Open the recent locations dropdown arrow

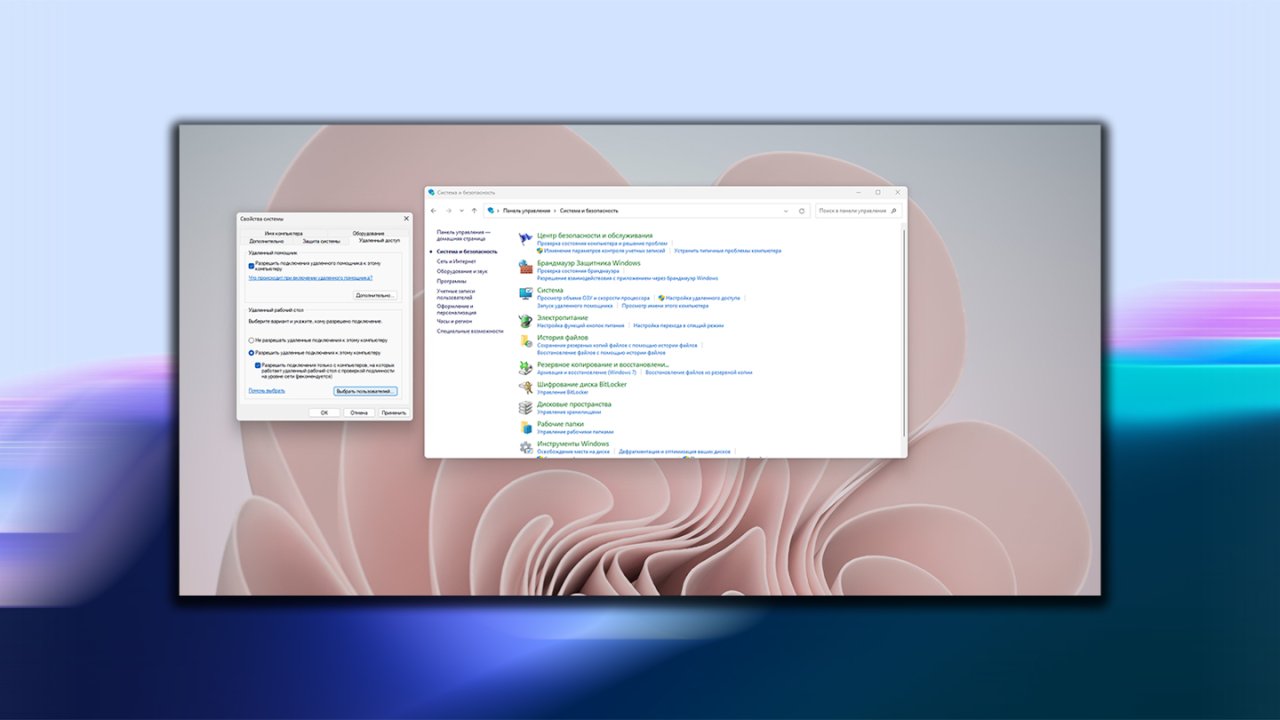[461, 211]
